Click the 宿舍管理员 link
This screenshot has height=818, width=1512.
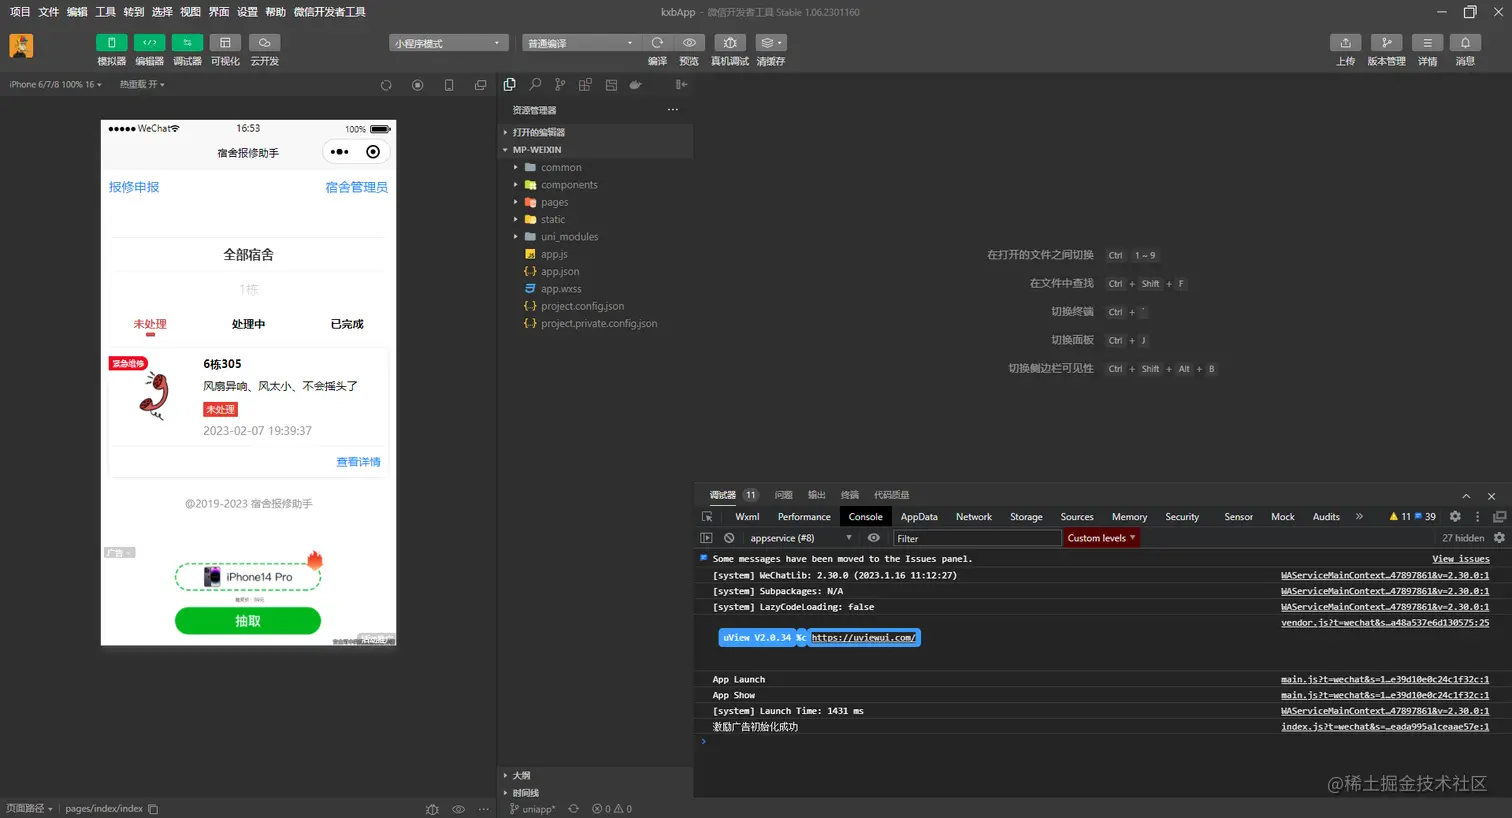(356, 187)
